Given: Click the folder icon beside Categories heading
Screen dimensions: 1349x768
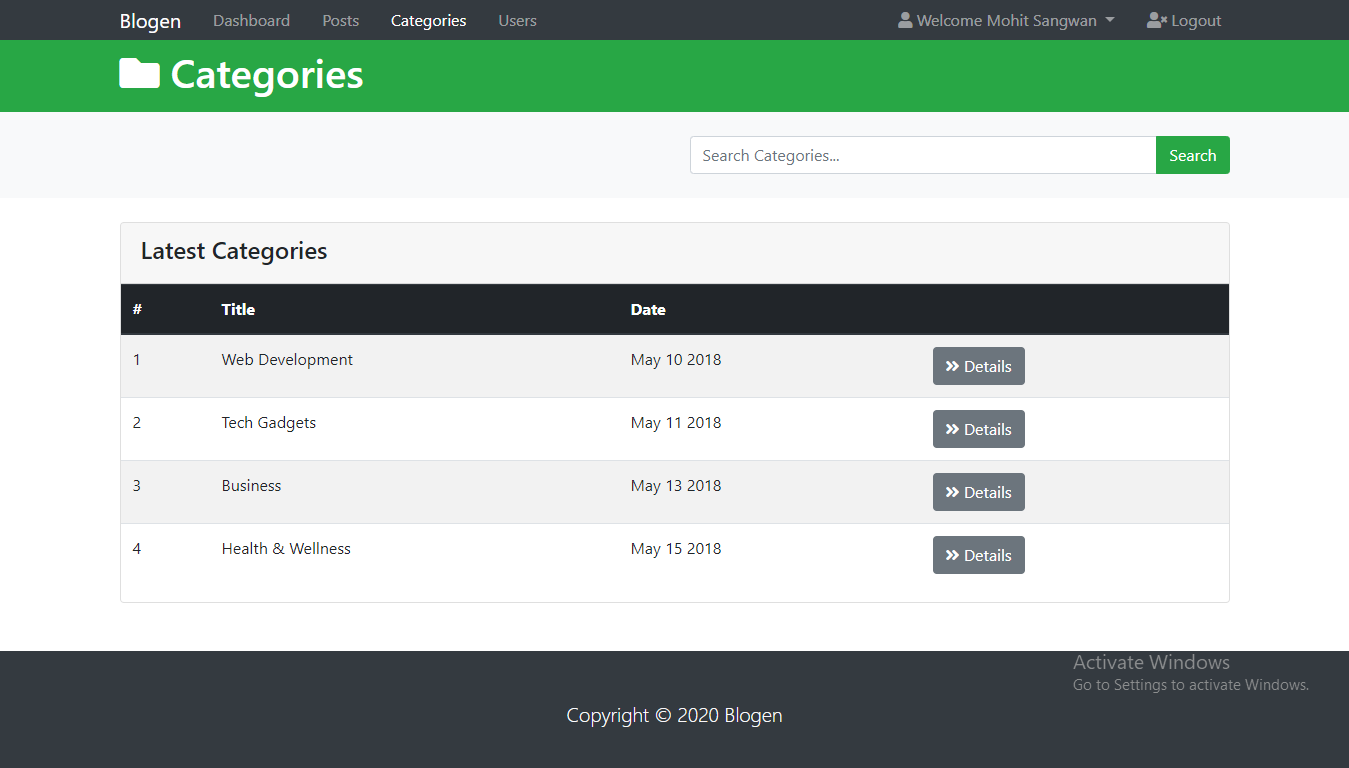Looking at the screenshot, I should tap(139, 74).
